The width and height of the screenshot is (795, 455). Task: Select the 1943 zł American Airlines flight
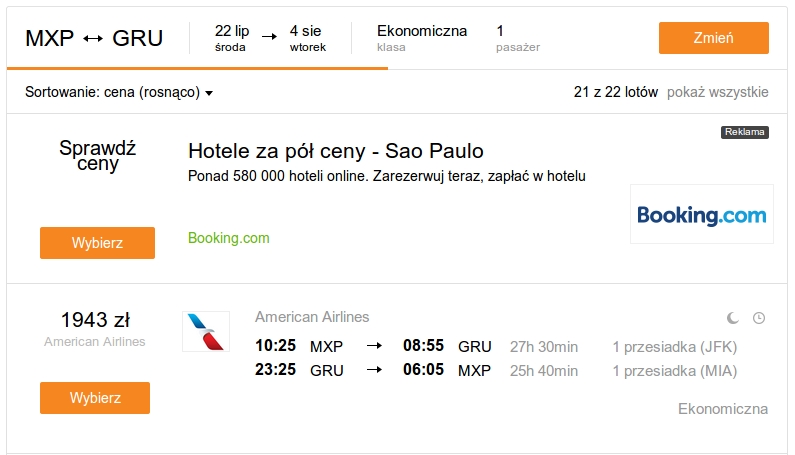coord(95,398)
